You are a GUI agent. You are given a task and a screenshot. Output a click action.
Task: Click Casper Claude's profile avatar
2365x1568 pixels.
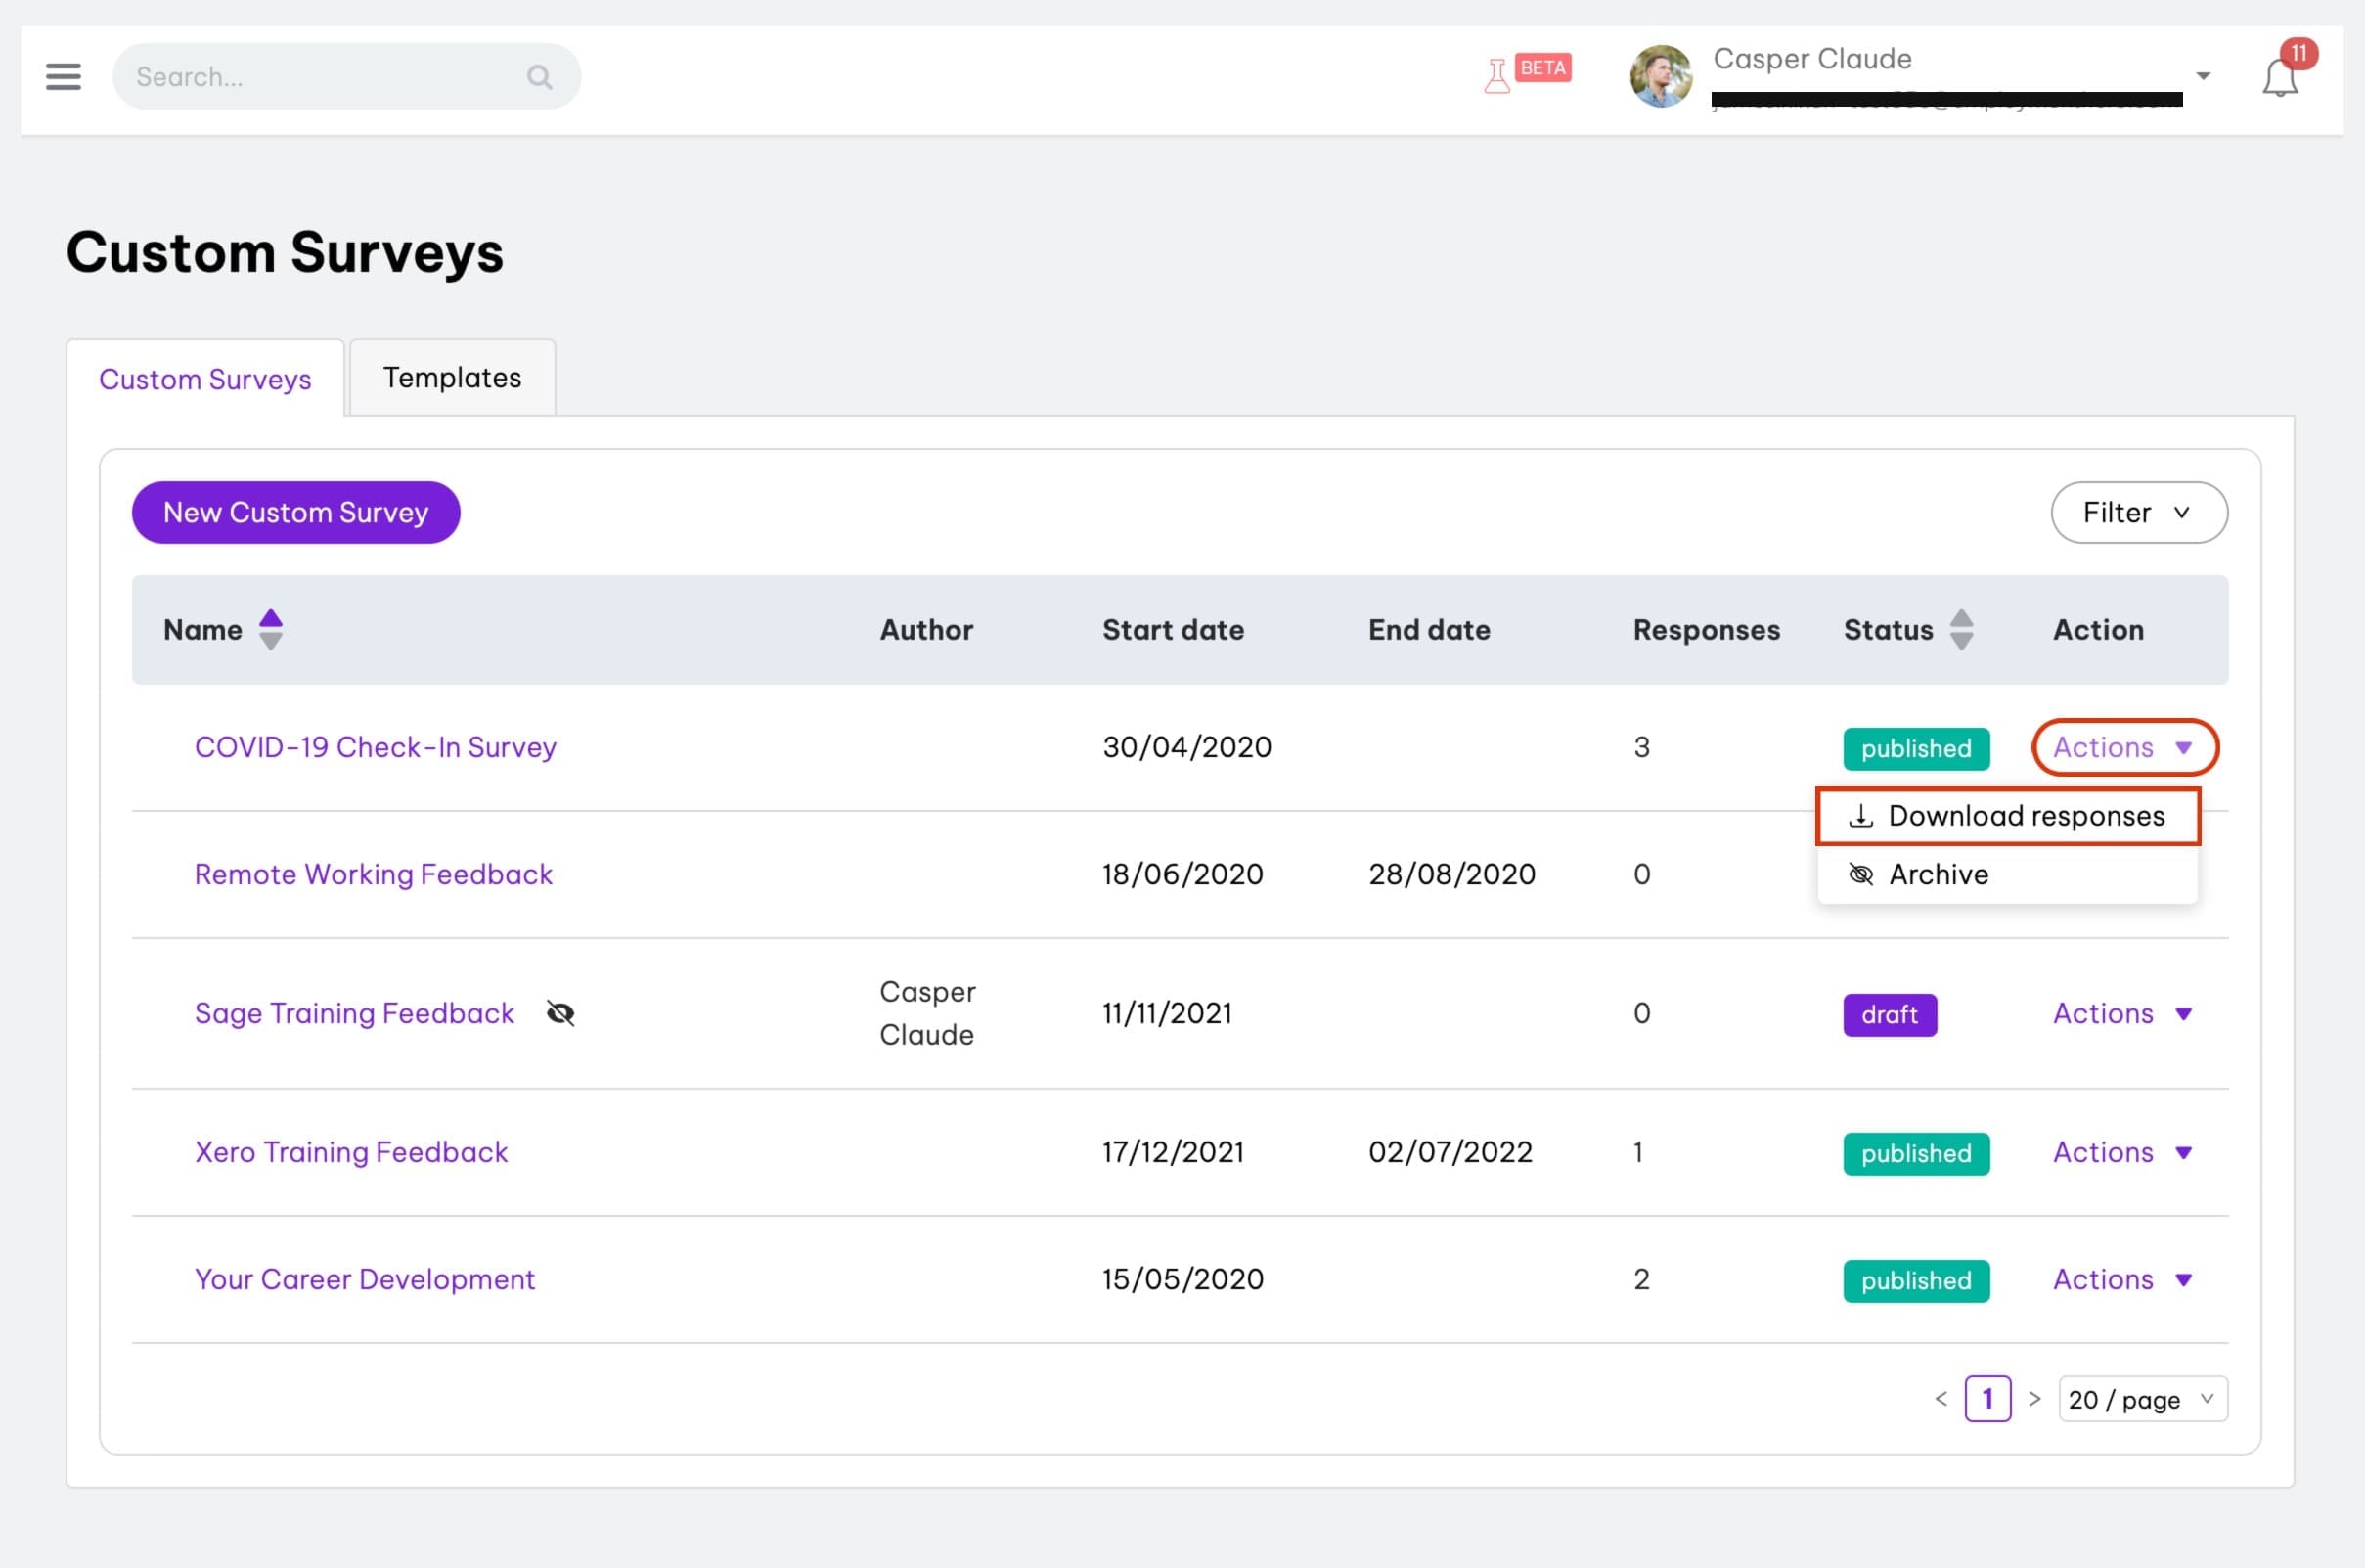(1660, 76)
